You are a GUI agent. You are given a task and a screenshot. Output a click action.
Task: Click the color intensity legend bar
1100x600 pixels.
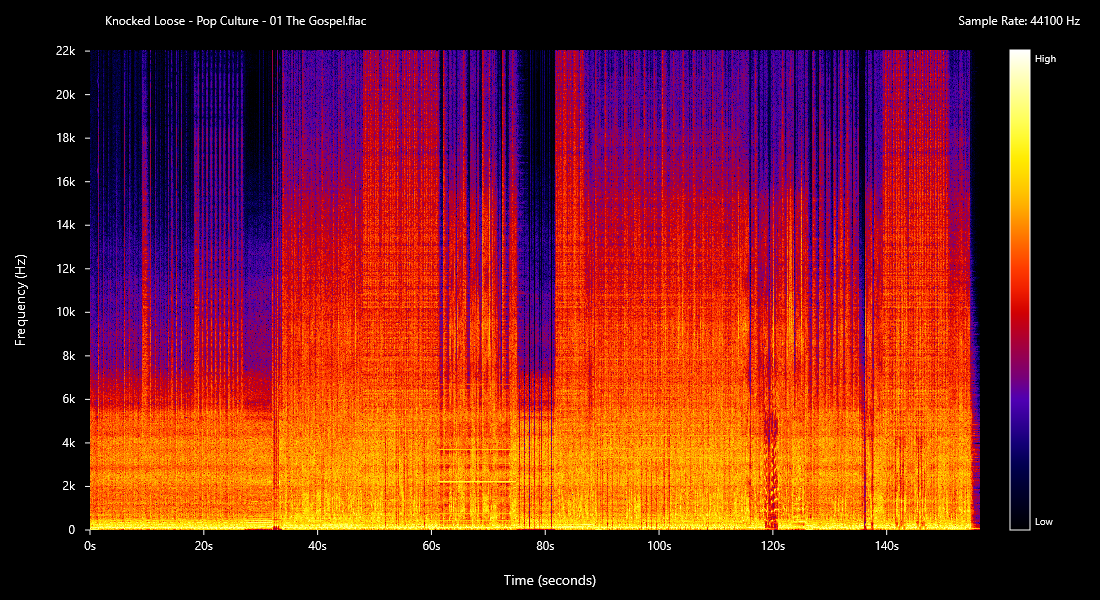click(x=1019, y=289)
